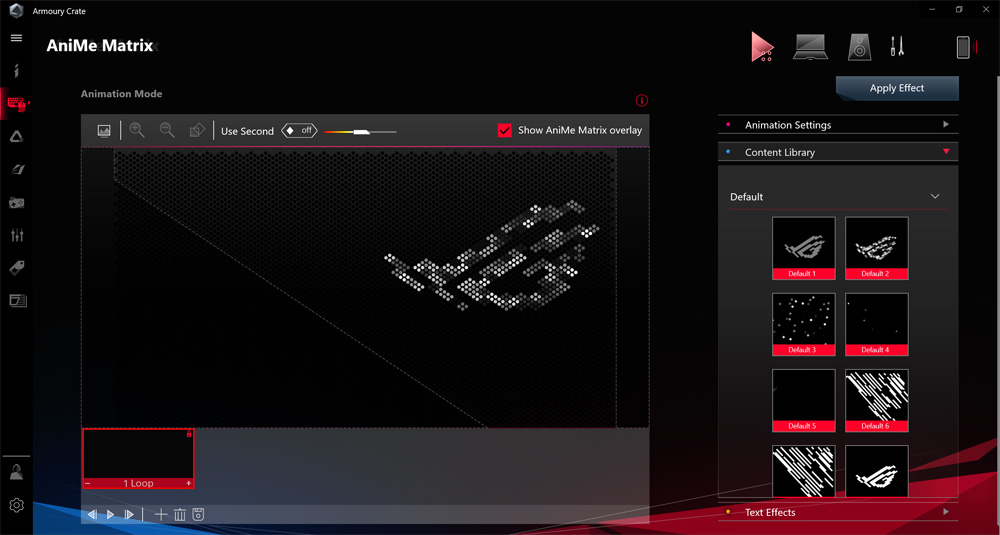This screenshot has height=535, width=1000.
Task: Select the screwdriver tools icon at top
Action: 897,47
